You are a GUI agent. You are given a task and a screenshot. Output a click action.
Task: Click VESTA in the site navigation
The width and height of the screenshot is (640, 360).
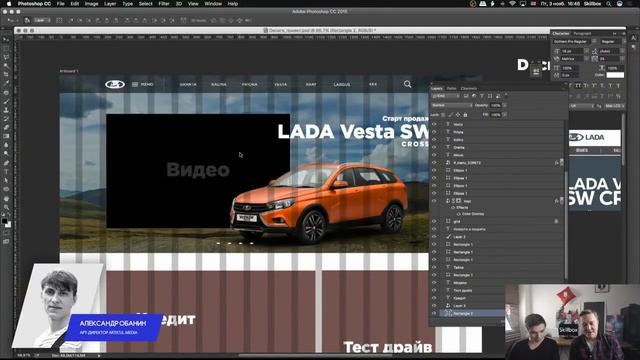pos(280,84)
